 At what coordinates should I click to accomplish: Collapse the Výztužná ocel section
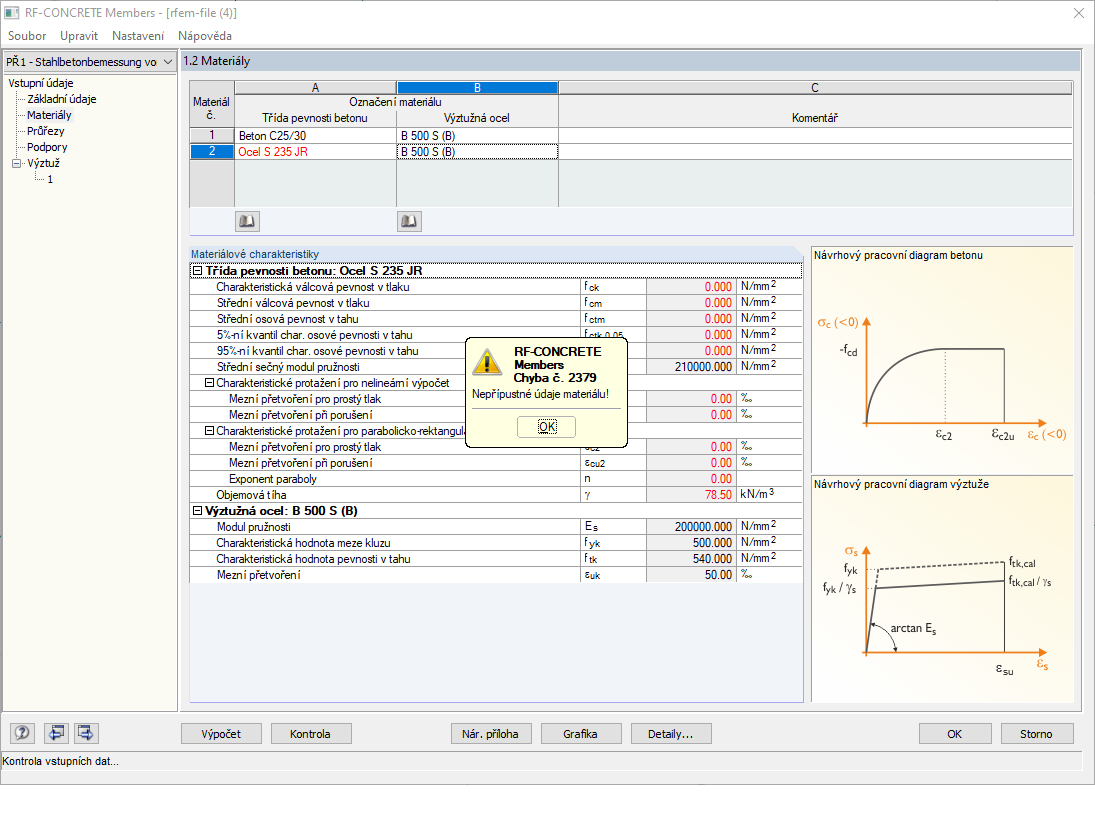pyautogui.click(x=197, y=511)
